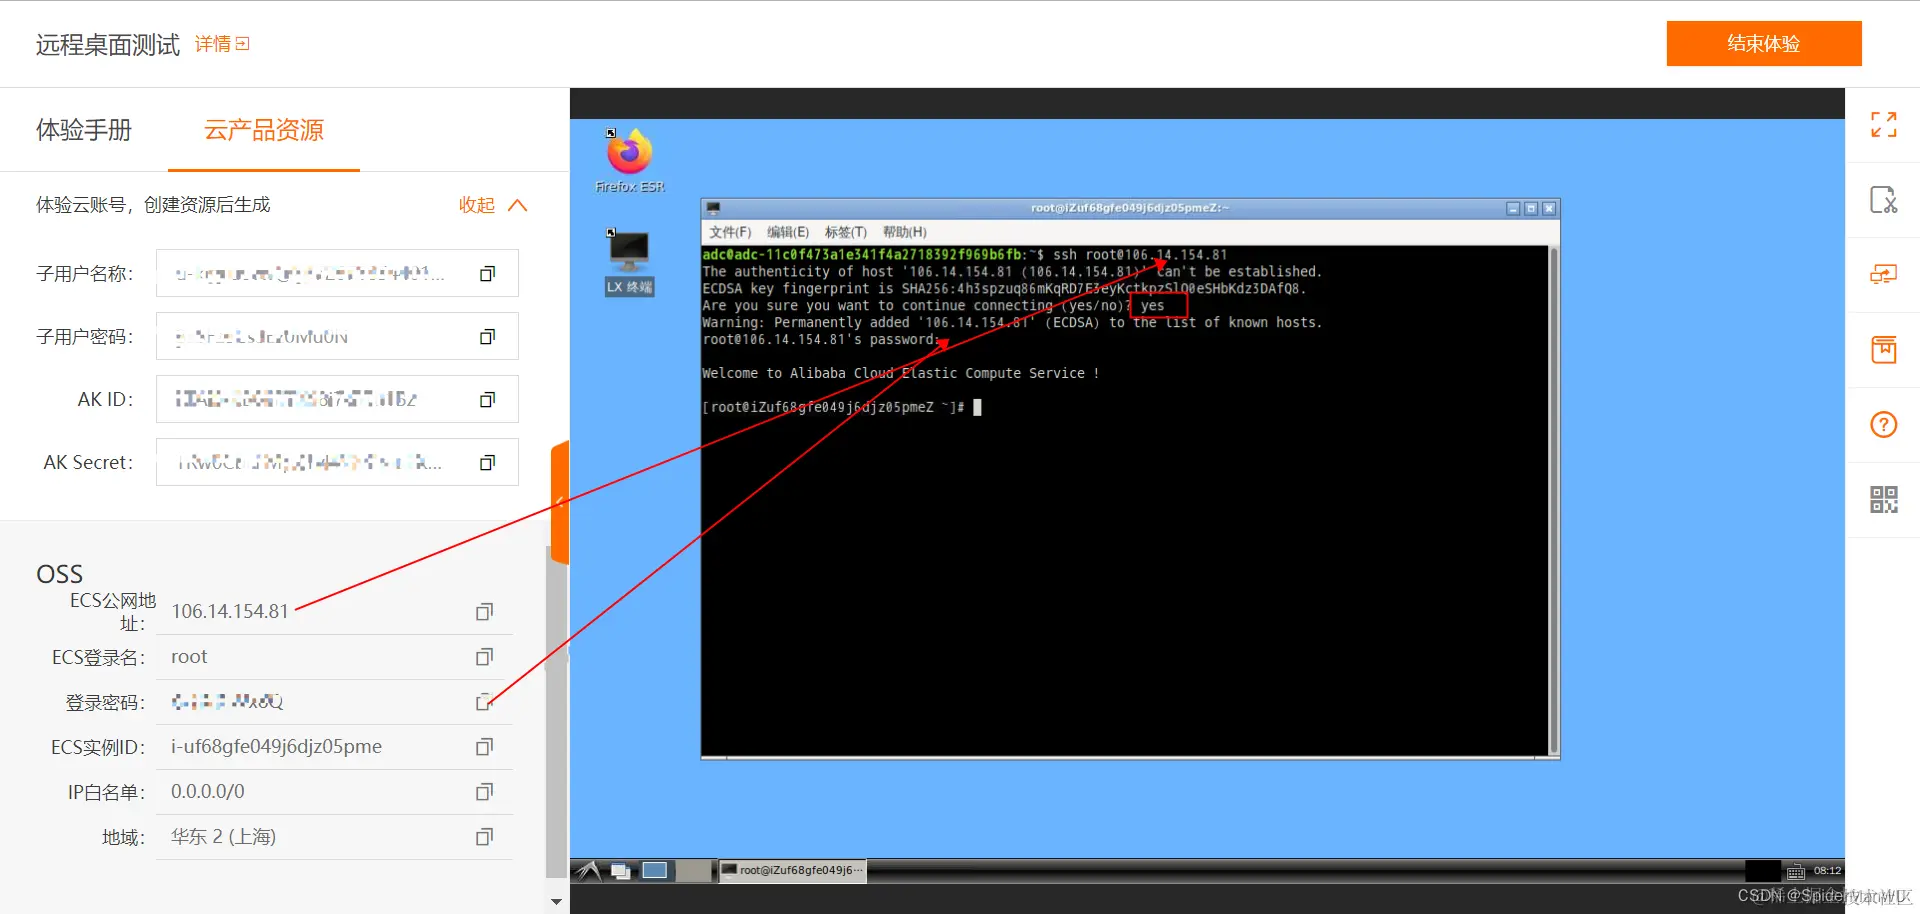The height and width of the screenshot is (914, 1920).
Task: Copy the ECS实例ID value
Action: pos(484,747)
